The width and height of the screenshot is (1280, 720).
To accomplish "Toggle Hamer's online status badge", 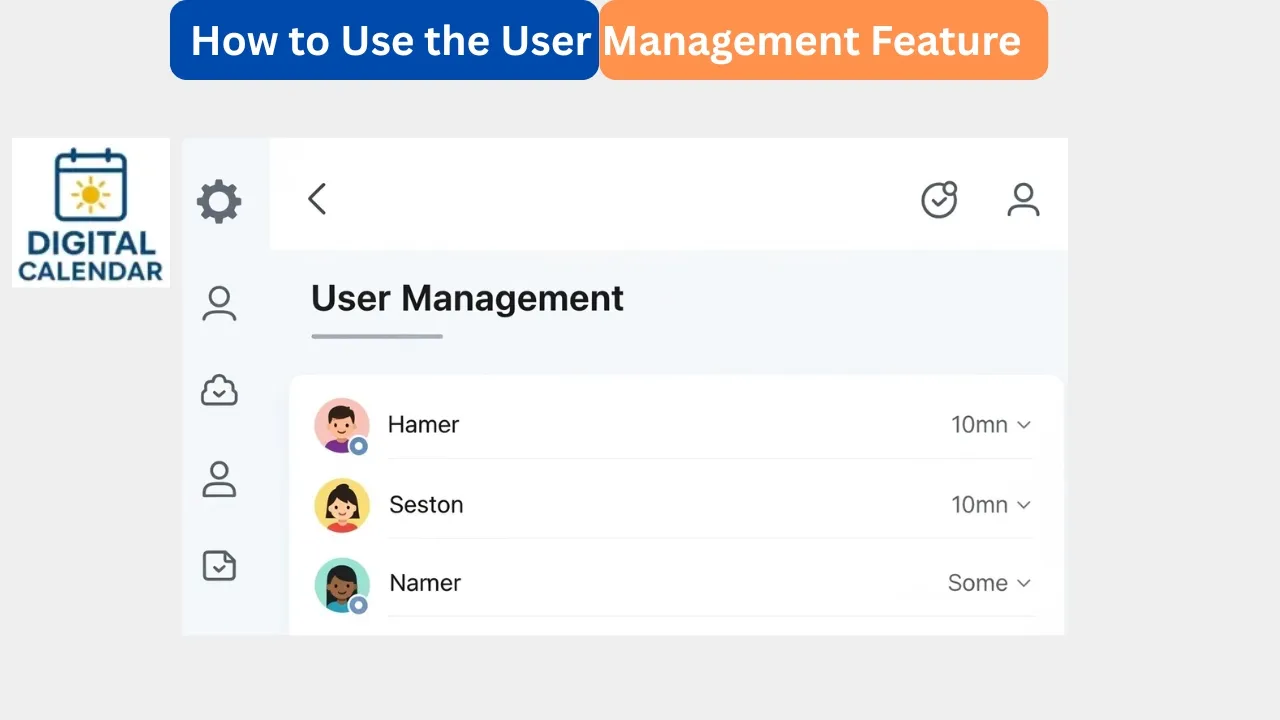I will click(357, 443).
